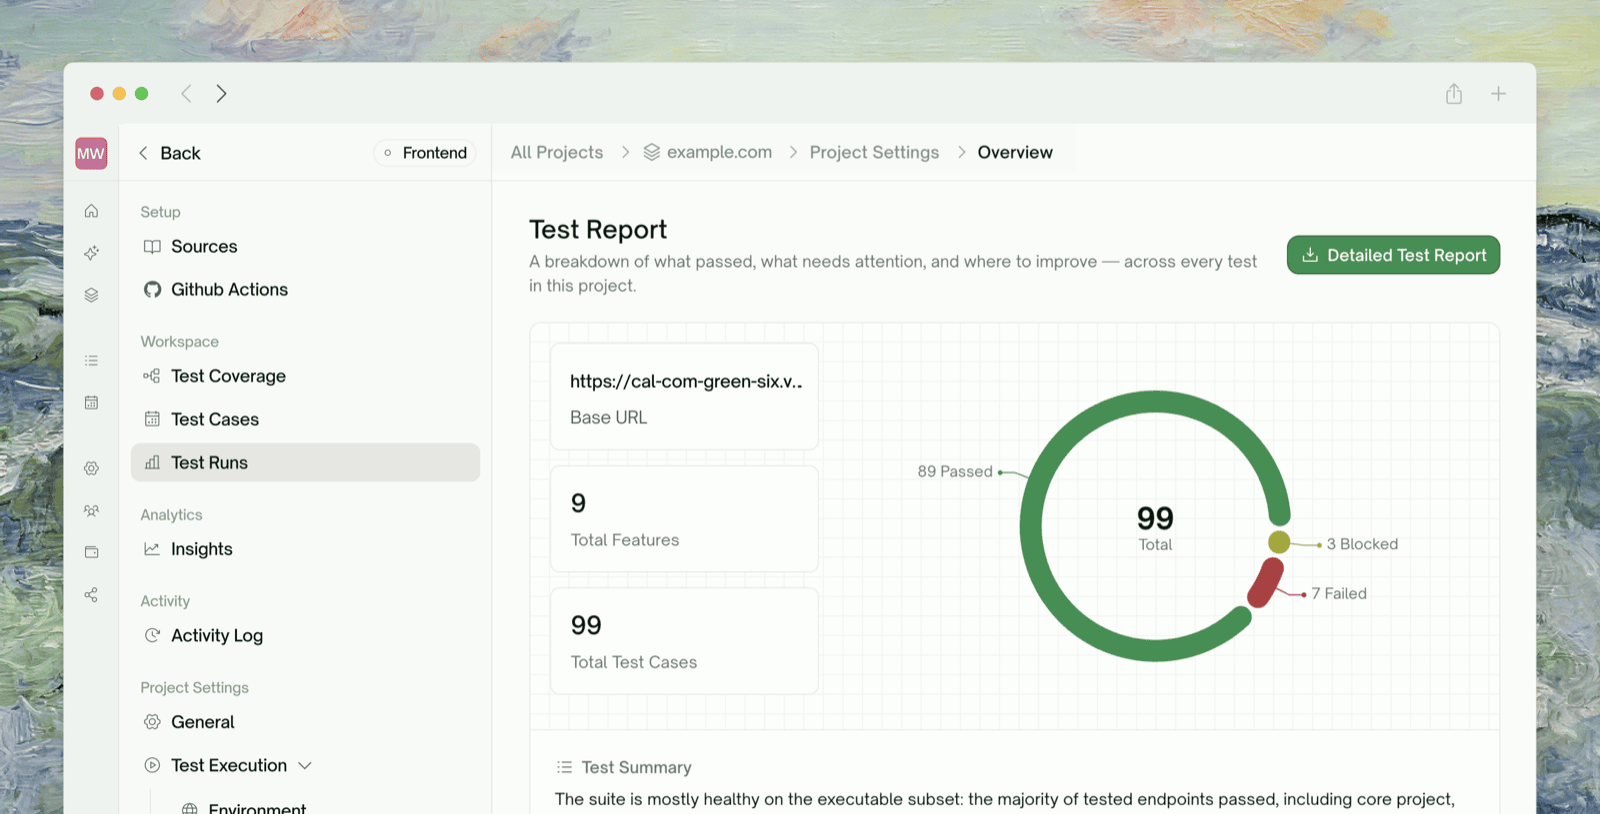Click the "Total Test Cases" label

pos(634,662)
